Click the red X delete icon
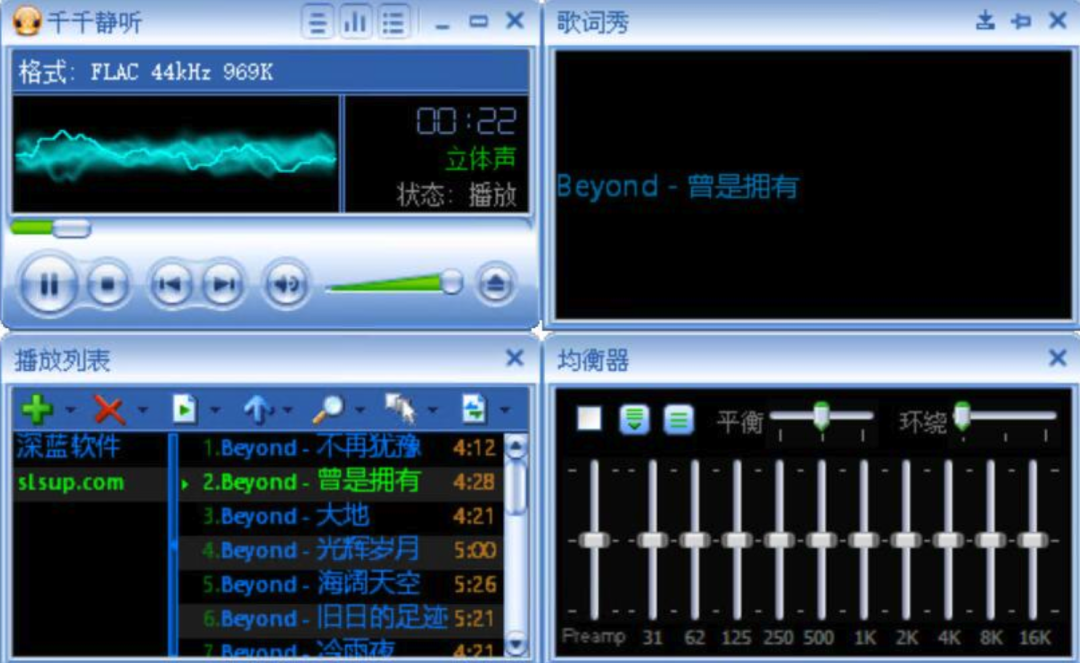 coord(109,410)
